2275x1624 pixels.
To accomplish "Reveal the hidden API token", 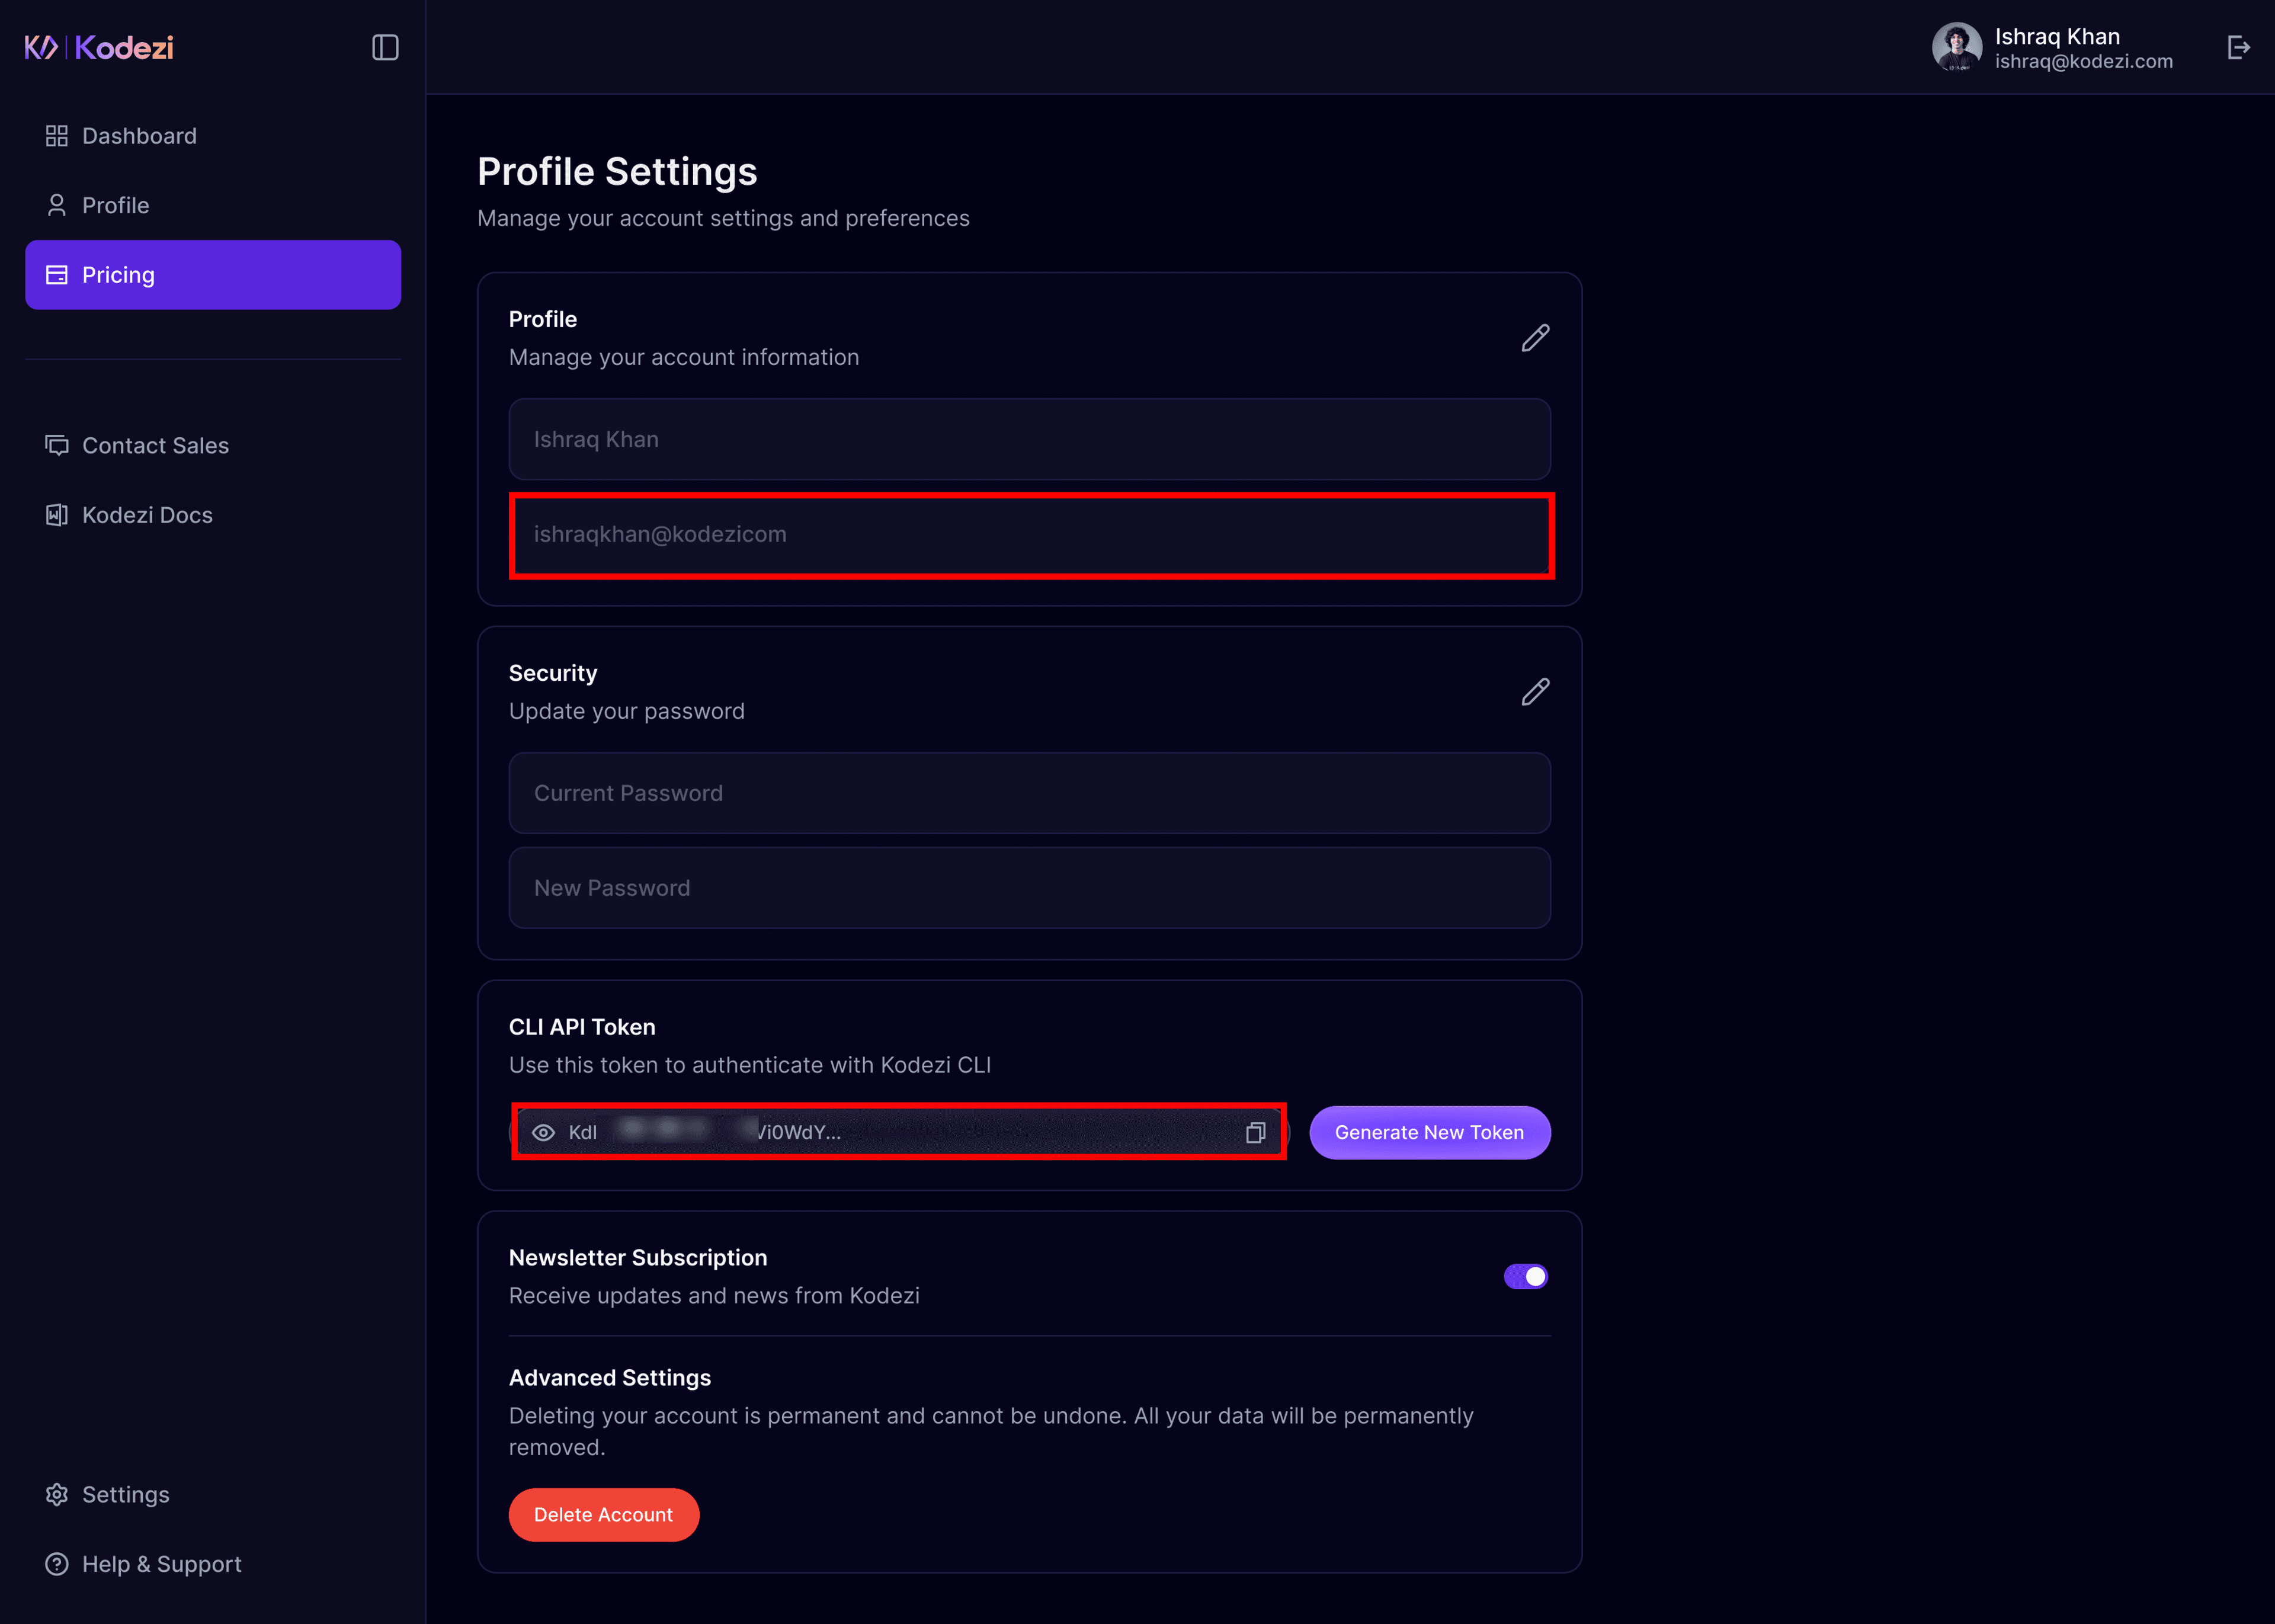I will (x=543, y=1132).
